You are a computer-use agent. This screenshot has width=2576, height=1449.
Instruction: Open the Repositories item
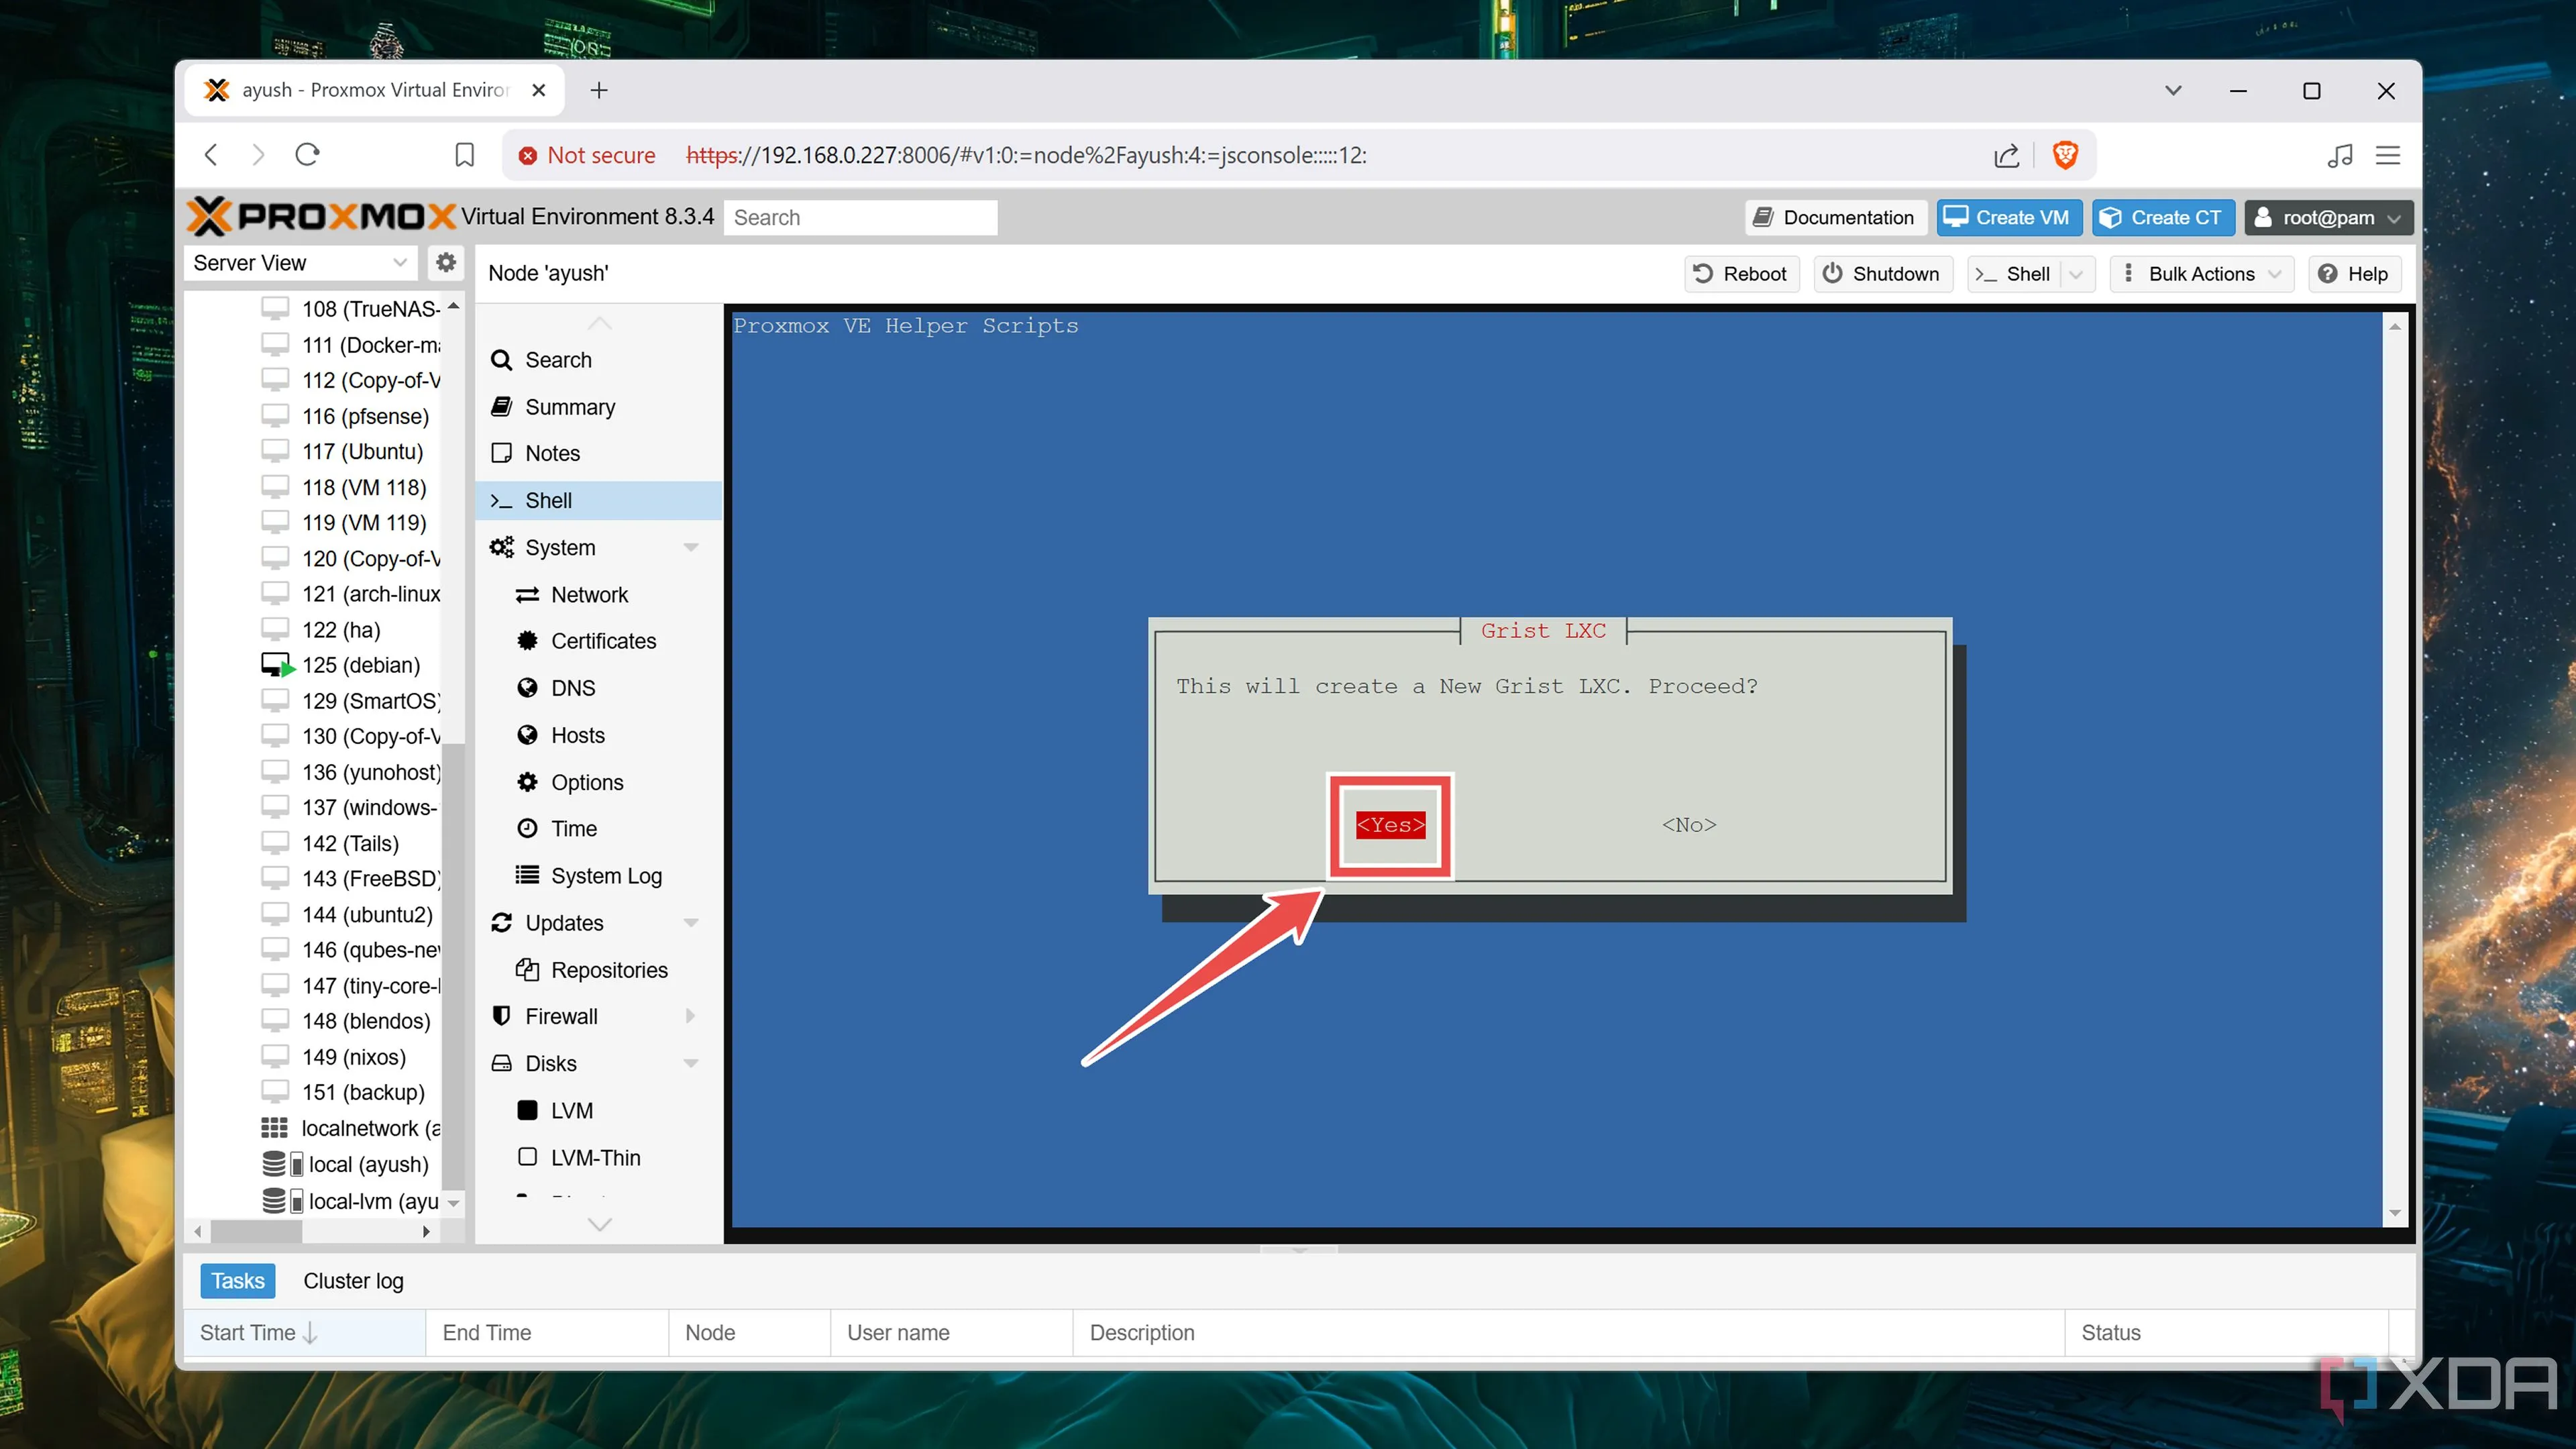point(598,970)
